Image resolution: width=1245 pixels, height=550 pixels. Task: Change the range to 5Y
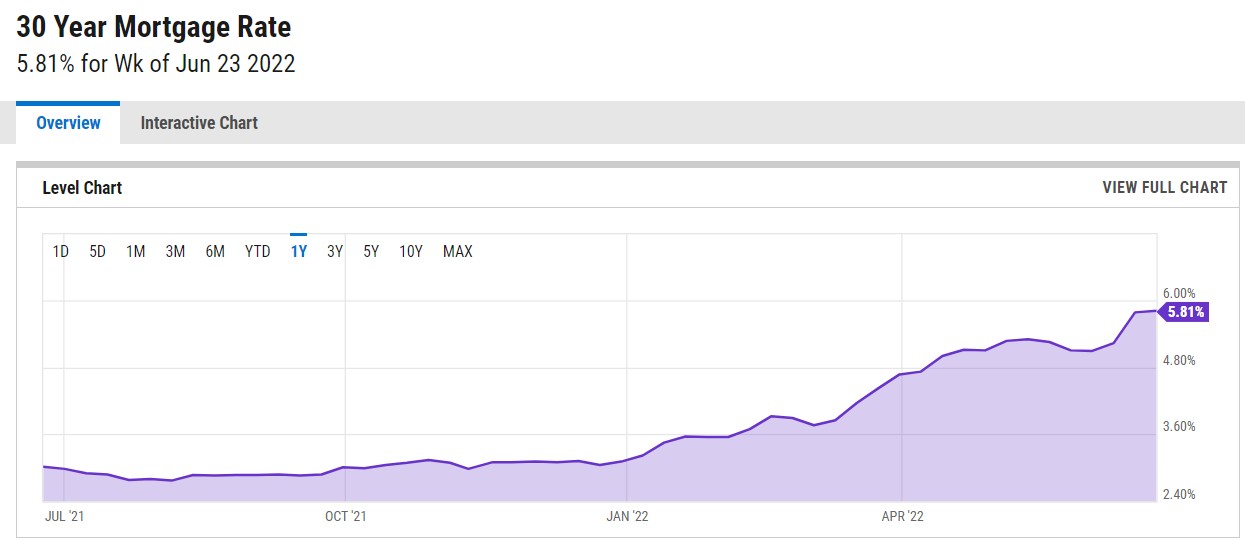pos(371,251)
